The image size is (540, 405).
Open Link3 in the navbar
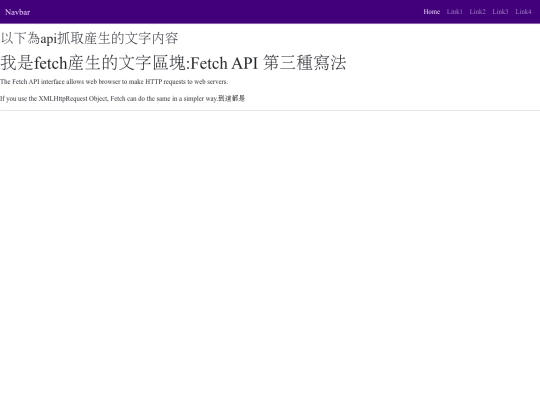point(500,12)
